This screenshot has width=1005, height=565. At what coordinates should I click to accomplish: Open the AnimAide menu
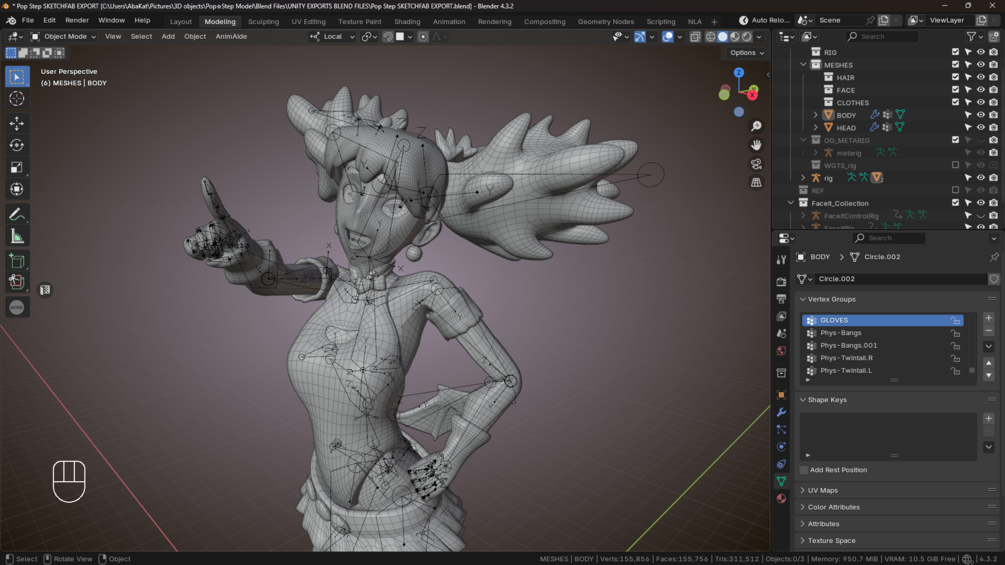tap(231, 37)
